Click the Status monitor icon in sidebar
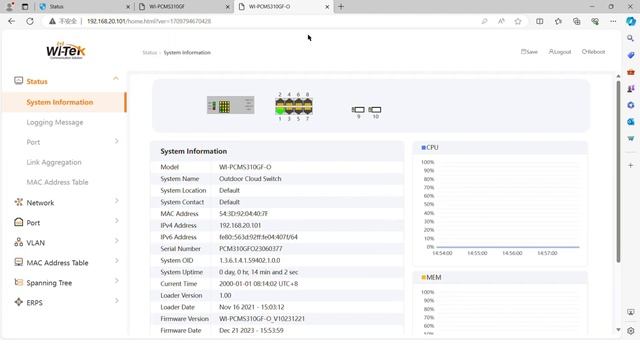 [18, 80]
